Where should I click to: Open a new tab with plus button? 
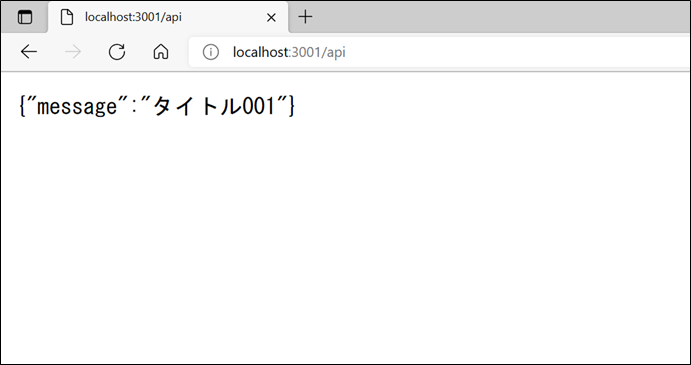305,17
